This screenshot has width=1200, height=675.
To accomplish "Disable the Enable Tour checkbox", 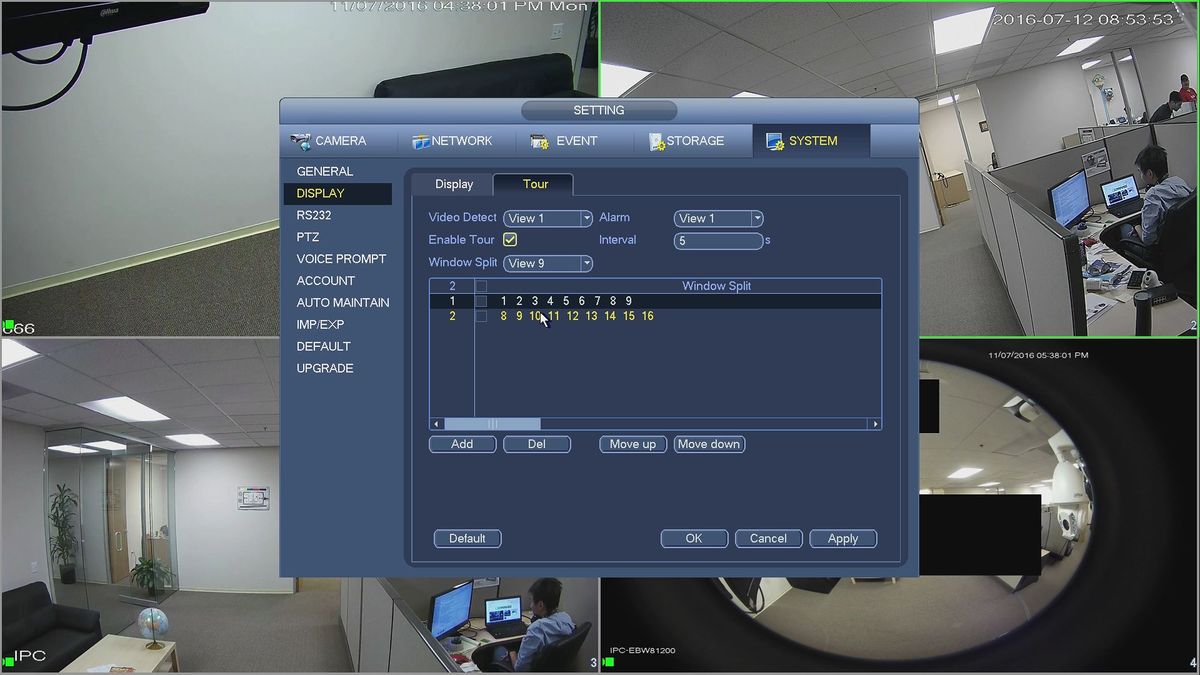I will click(510, 240).
